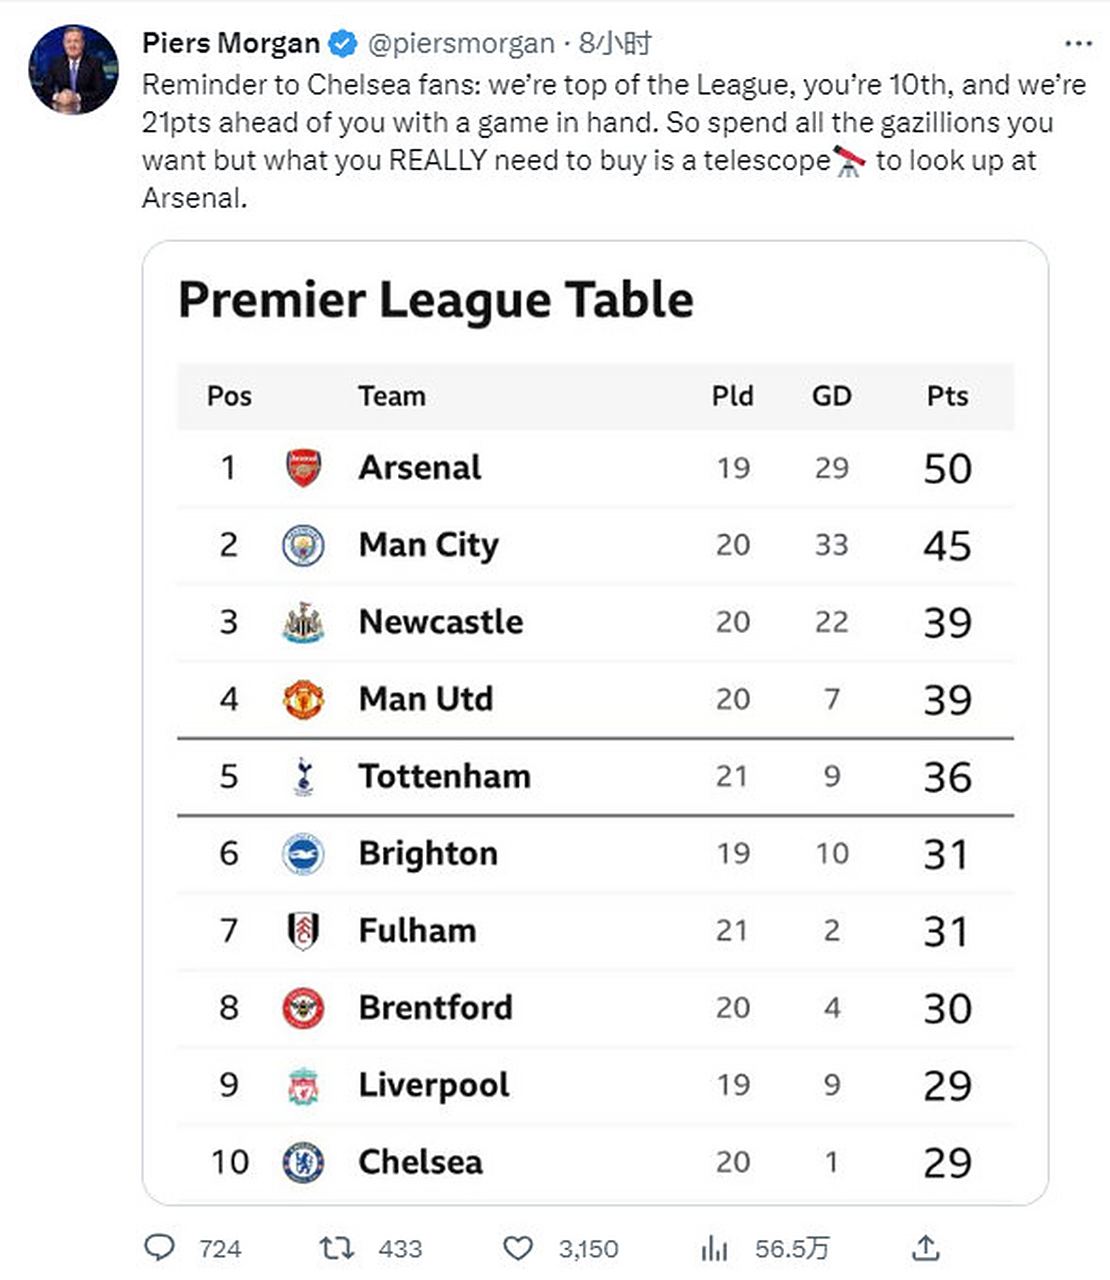Click the Pts column header
1110x1280 pixels.
(x=947, y=396)
